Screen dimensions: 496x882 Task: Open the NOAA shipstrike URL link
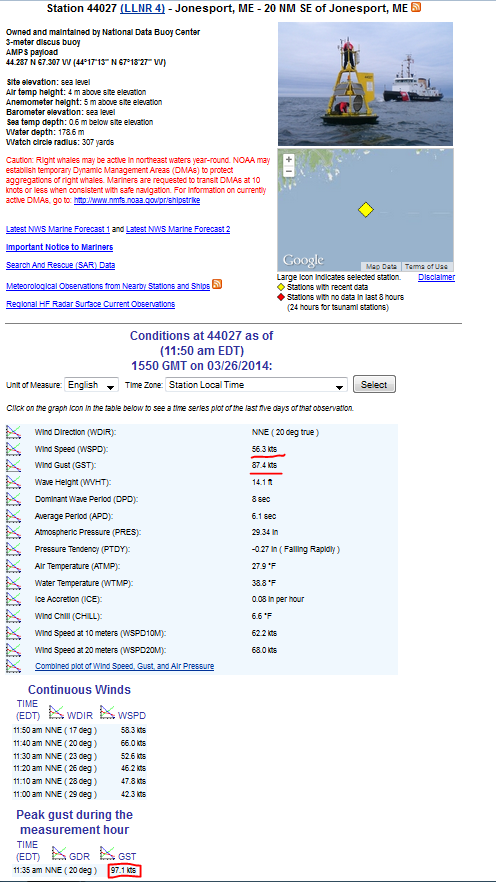click(x=137, y=200)
